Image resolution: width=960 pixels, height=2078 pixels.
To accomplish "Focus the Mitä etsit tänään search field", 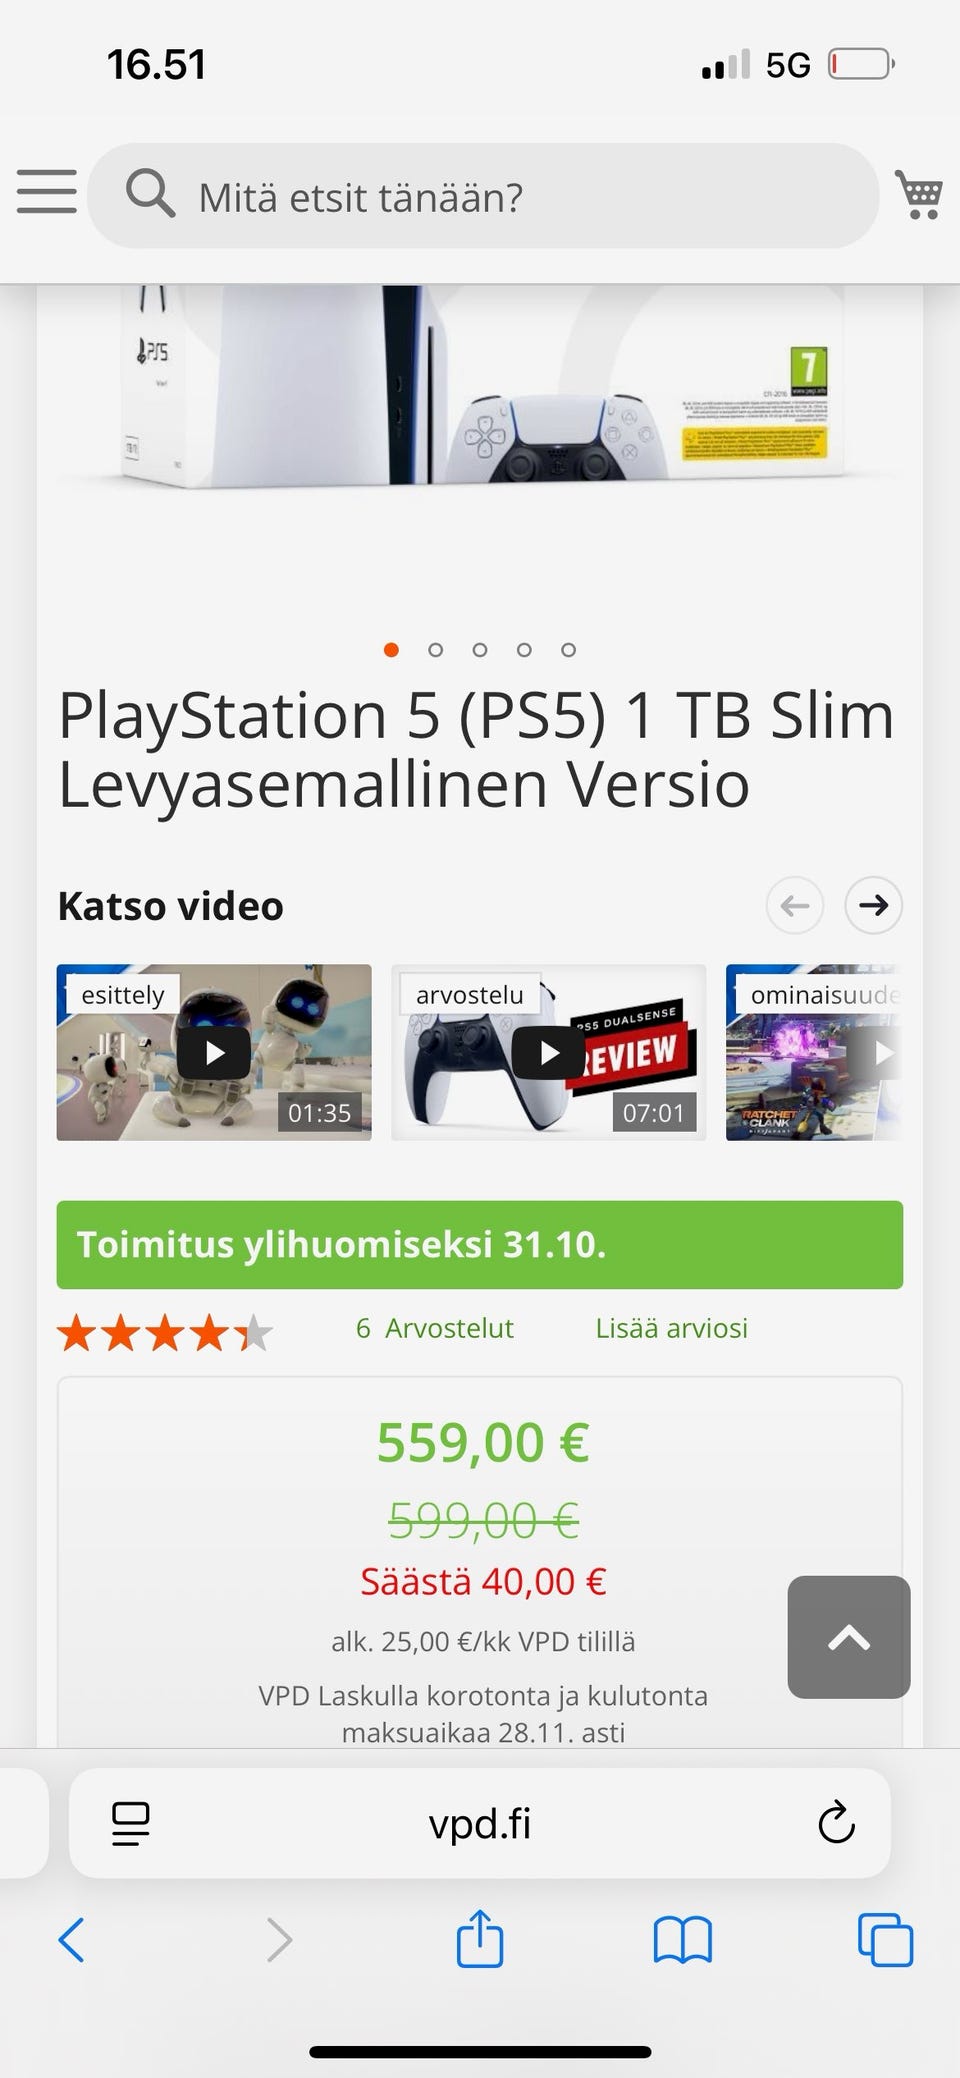I will tap(483, 196).
